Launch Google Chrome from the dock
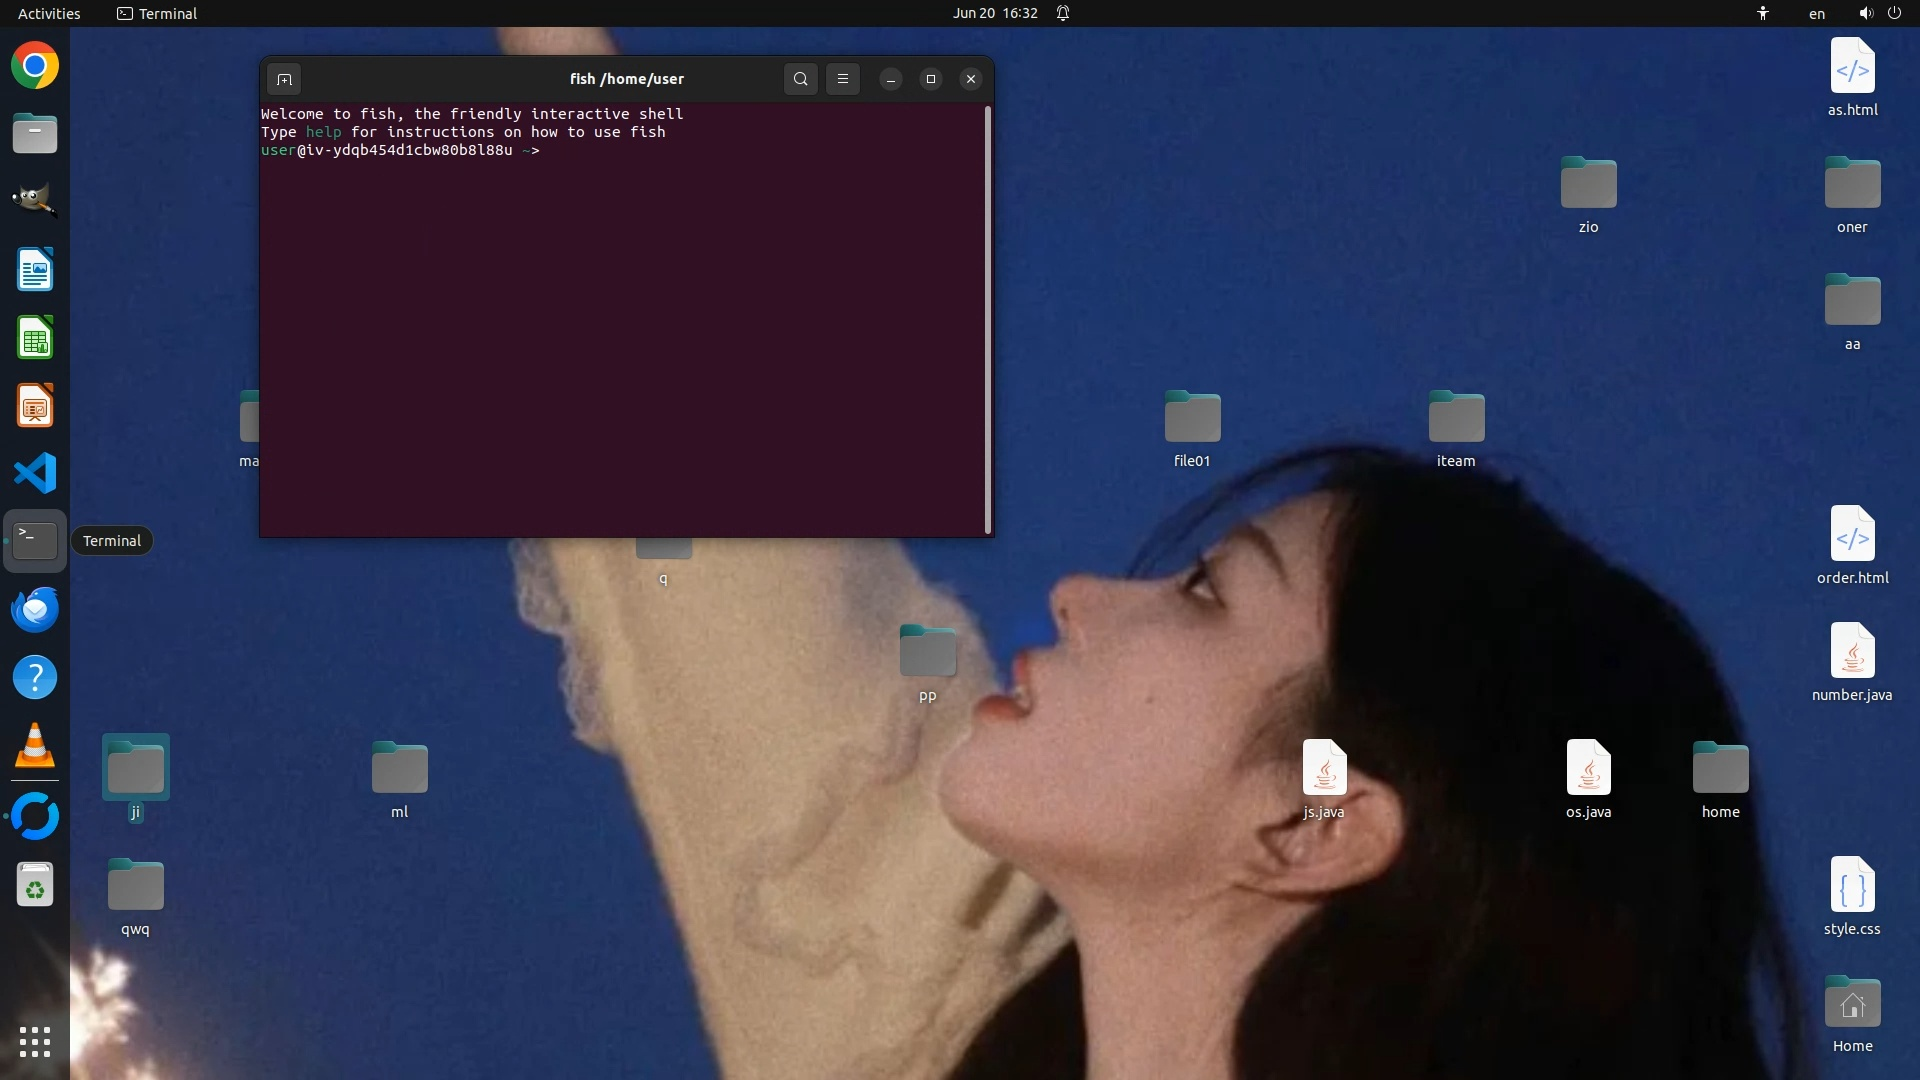 click(35, 66)
